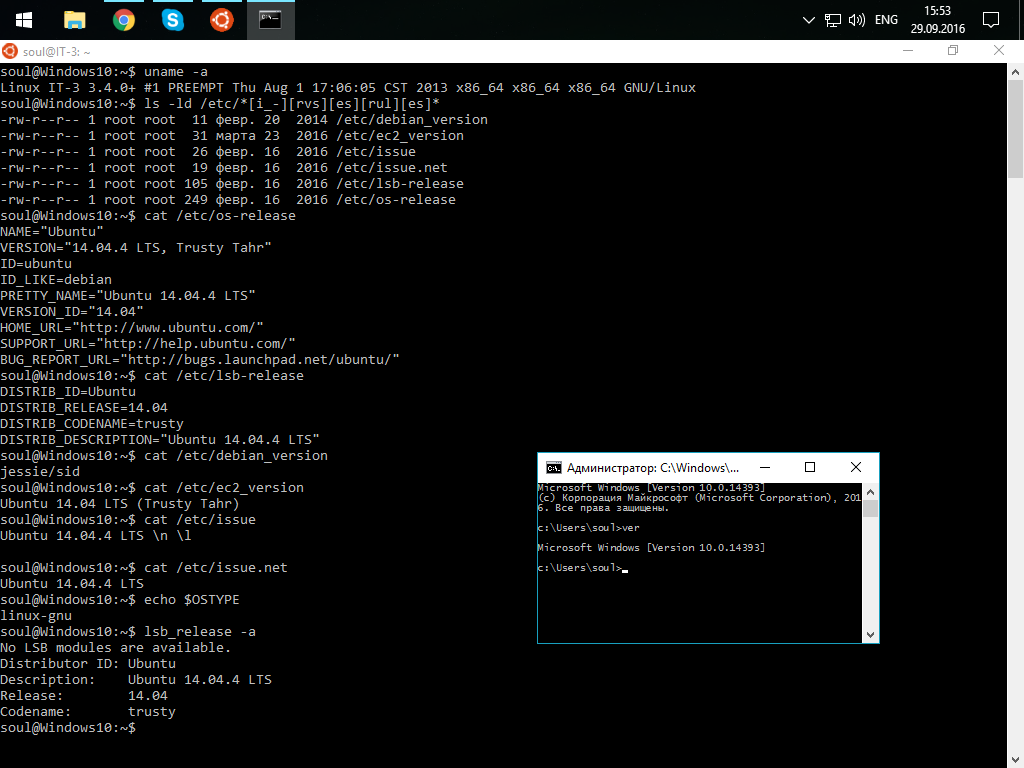
Task: Open the clock and calendar flyout
Action: (938, 20)
